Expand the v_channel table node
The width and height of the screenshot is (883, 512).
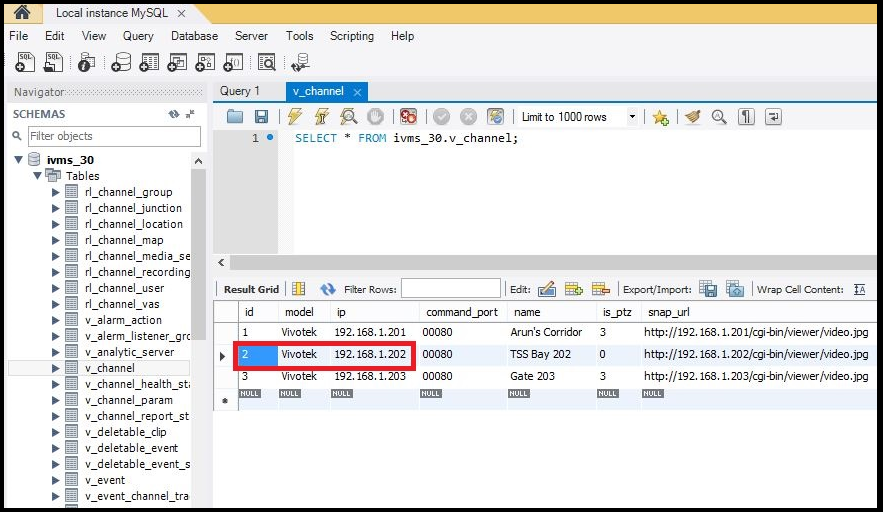55,368
